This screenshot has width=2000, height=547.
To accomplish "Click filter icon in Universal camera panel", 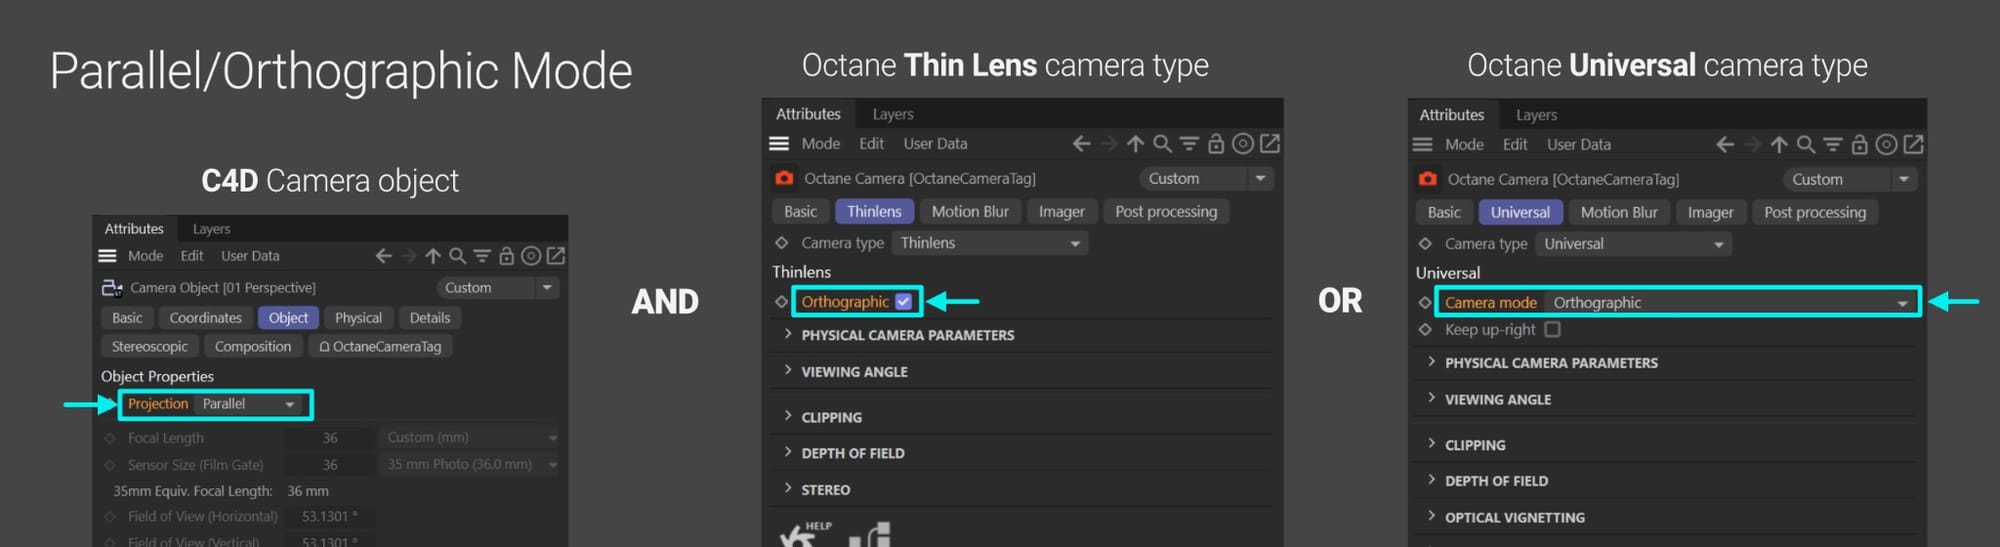I will pyautogui.click(x=1832, y=145).
